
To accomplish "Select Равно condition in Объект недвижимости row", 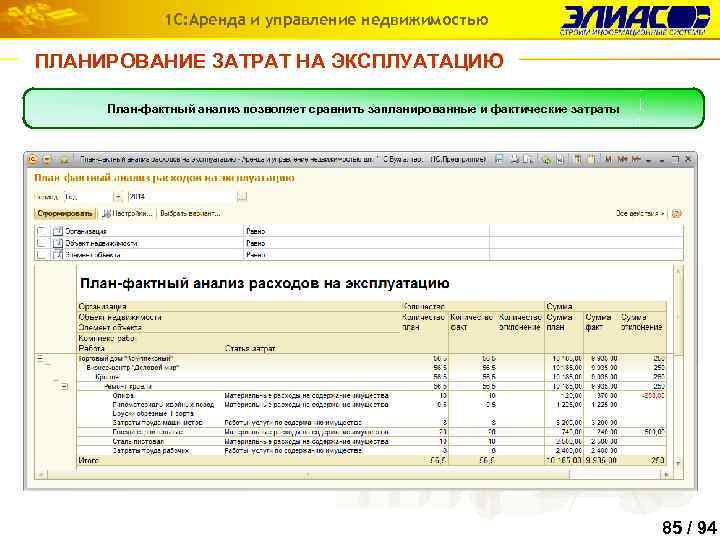I will click(366, 243).
